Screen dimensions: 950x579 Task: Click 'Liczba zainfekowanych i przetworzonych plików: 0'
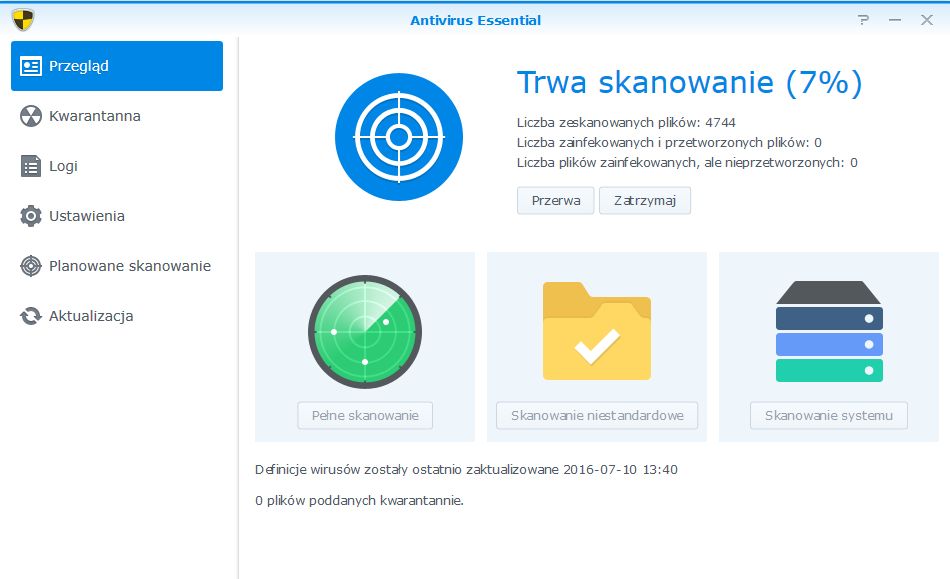pos(669,142)
